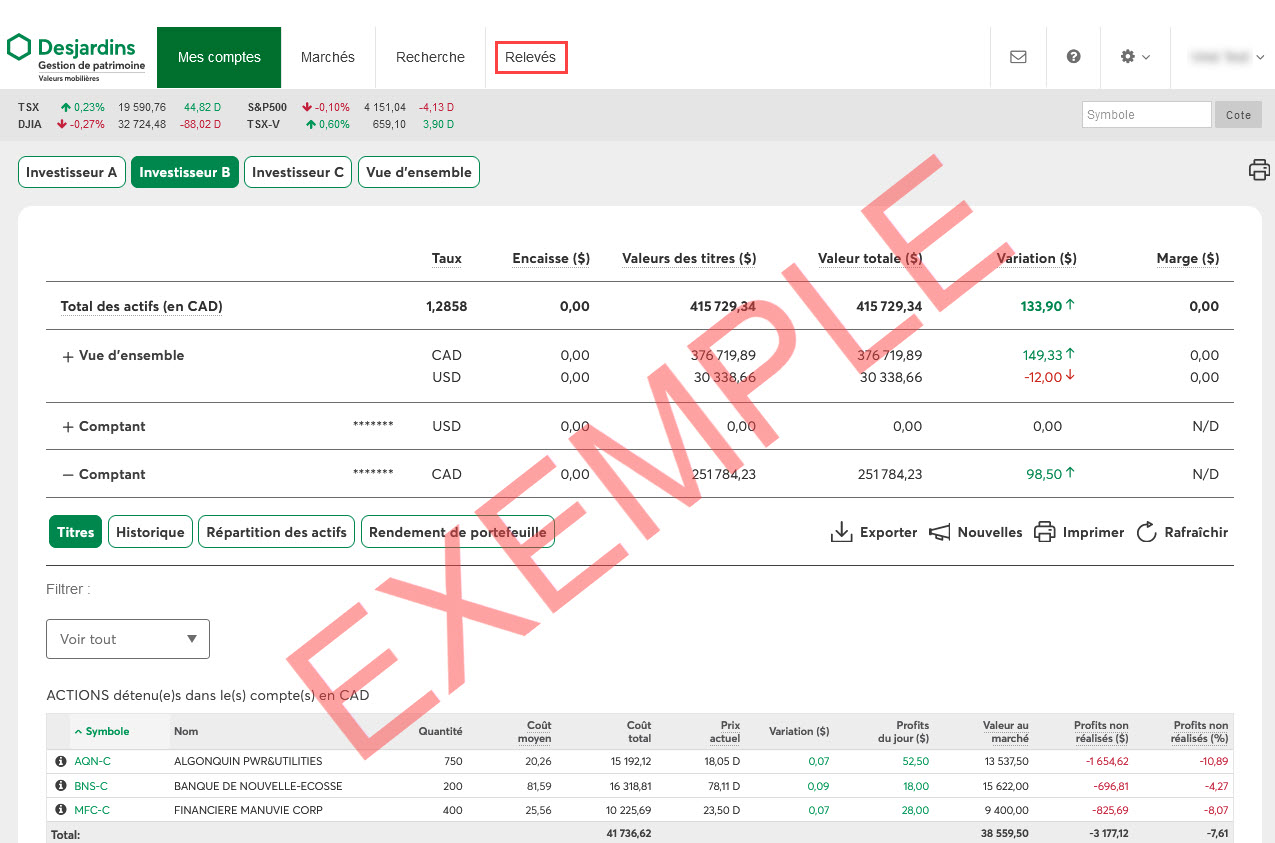Image resolution: width=1275 pixels, height=843 pixels.
Task: Open the BNS-C symbol link
Action: 91,786
